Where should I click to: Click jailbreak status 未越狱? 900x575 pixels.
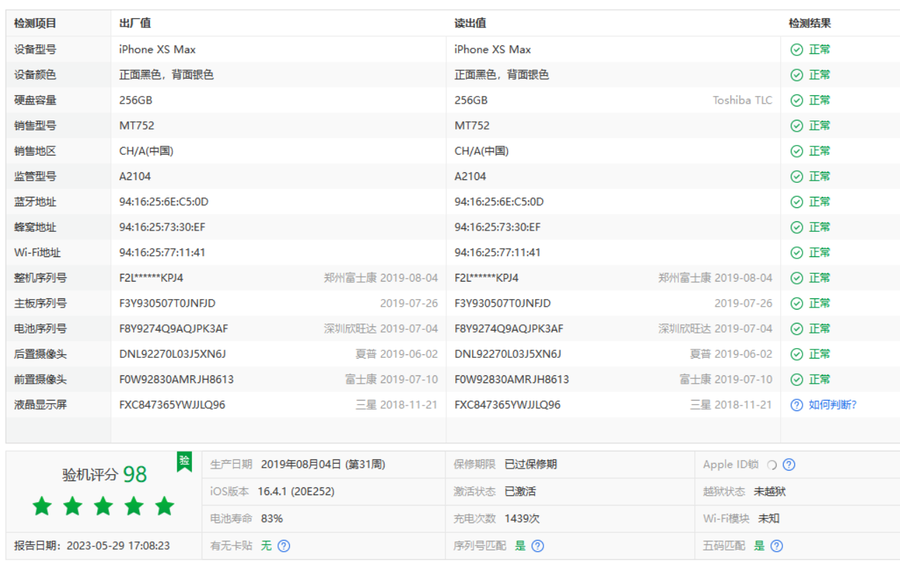pos(770,492)
